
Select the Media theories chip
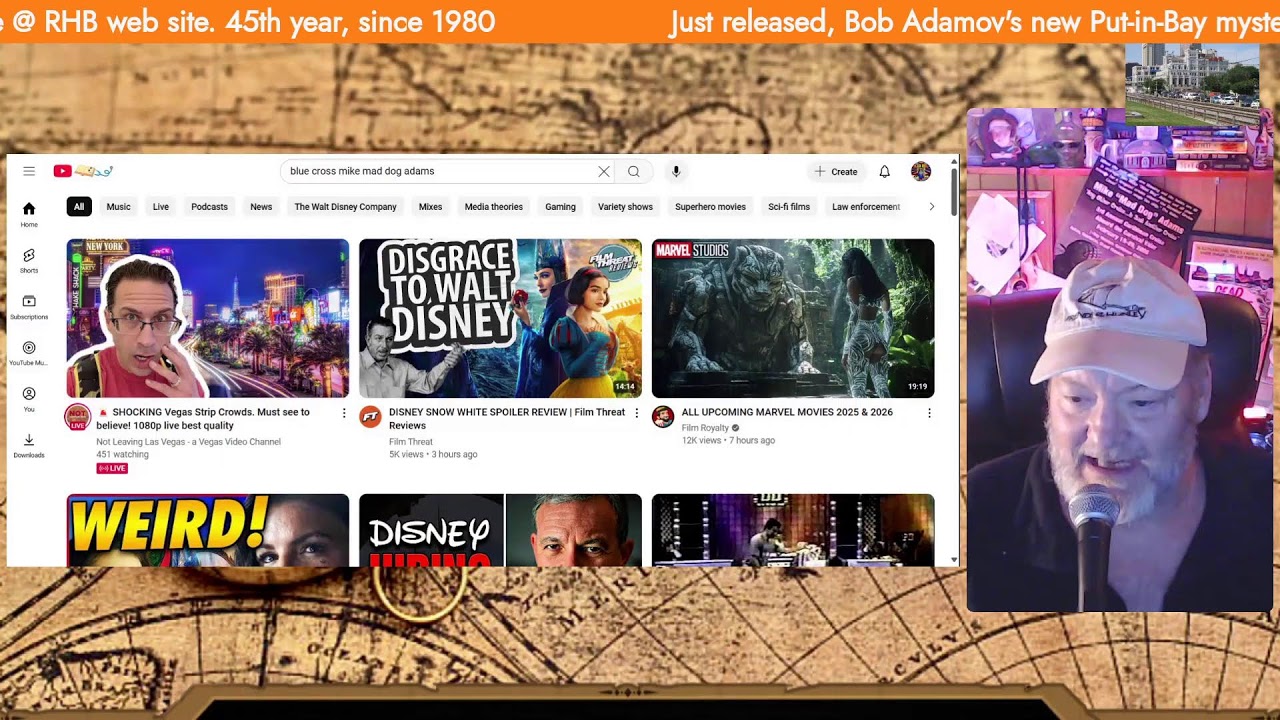494,207
